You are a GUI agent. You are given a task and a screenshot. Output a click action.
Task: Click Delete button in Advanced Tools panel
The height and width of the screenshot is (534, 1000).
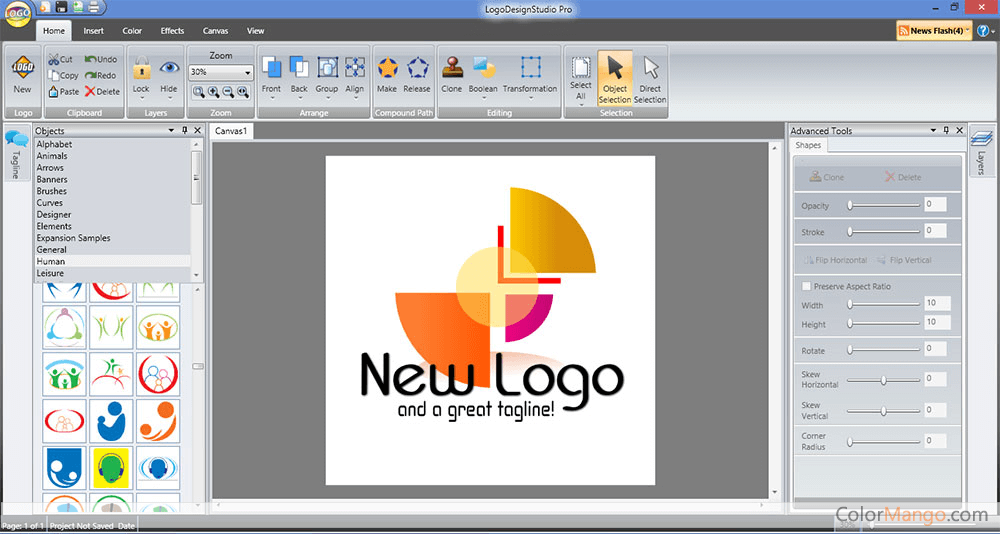(x=902, y=177)
